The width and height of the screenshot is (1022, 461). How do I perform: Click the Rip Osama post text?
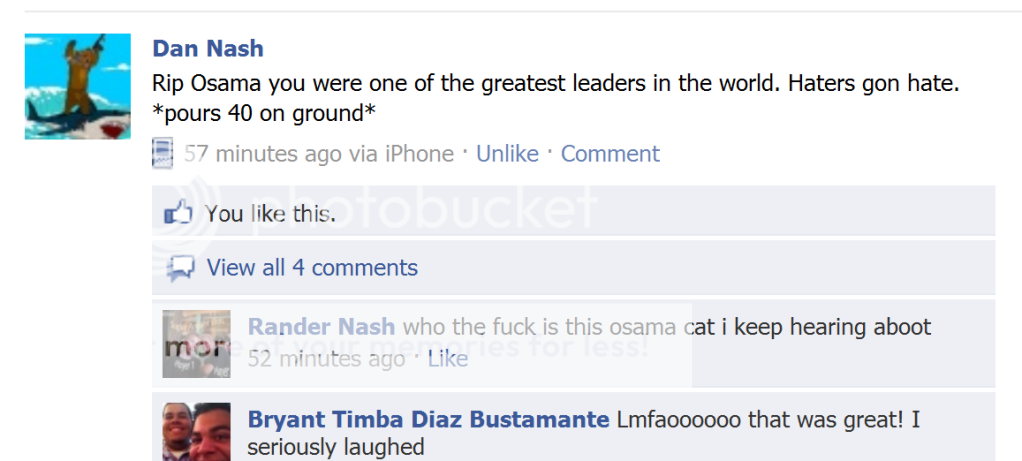pyautogui.click(x=555, y=98)
